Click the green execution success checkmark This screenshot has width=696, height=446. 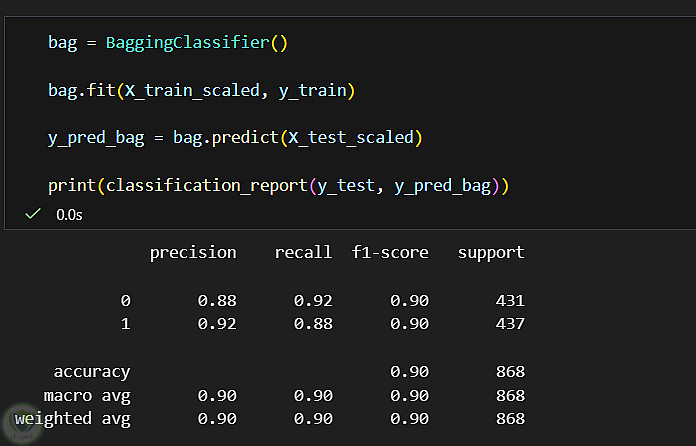[x=33, y=214]
